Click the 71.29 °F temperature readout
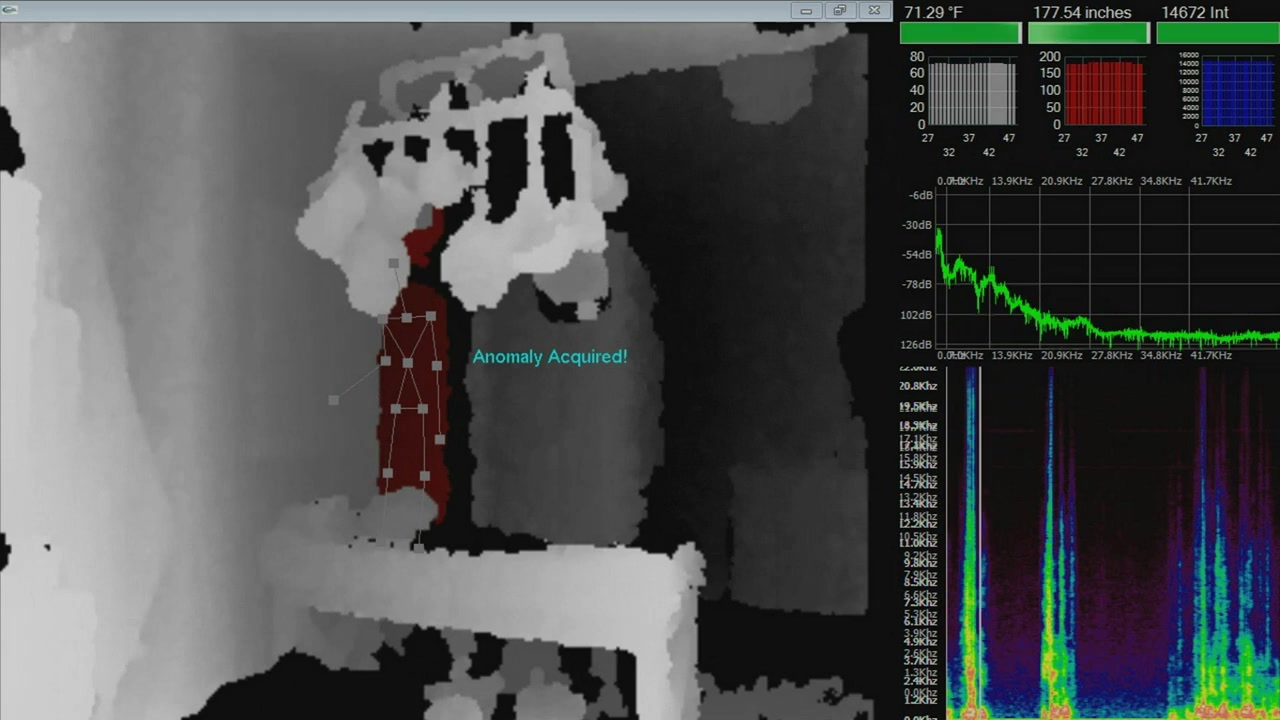 pyautogui.click(x=933, y=13)
